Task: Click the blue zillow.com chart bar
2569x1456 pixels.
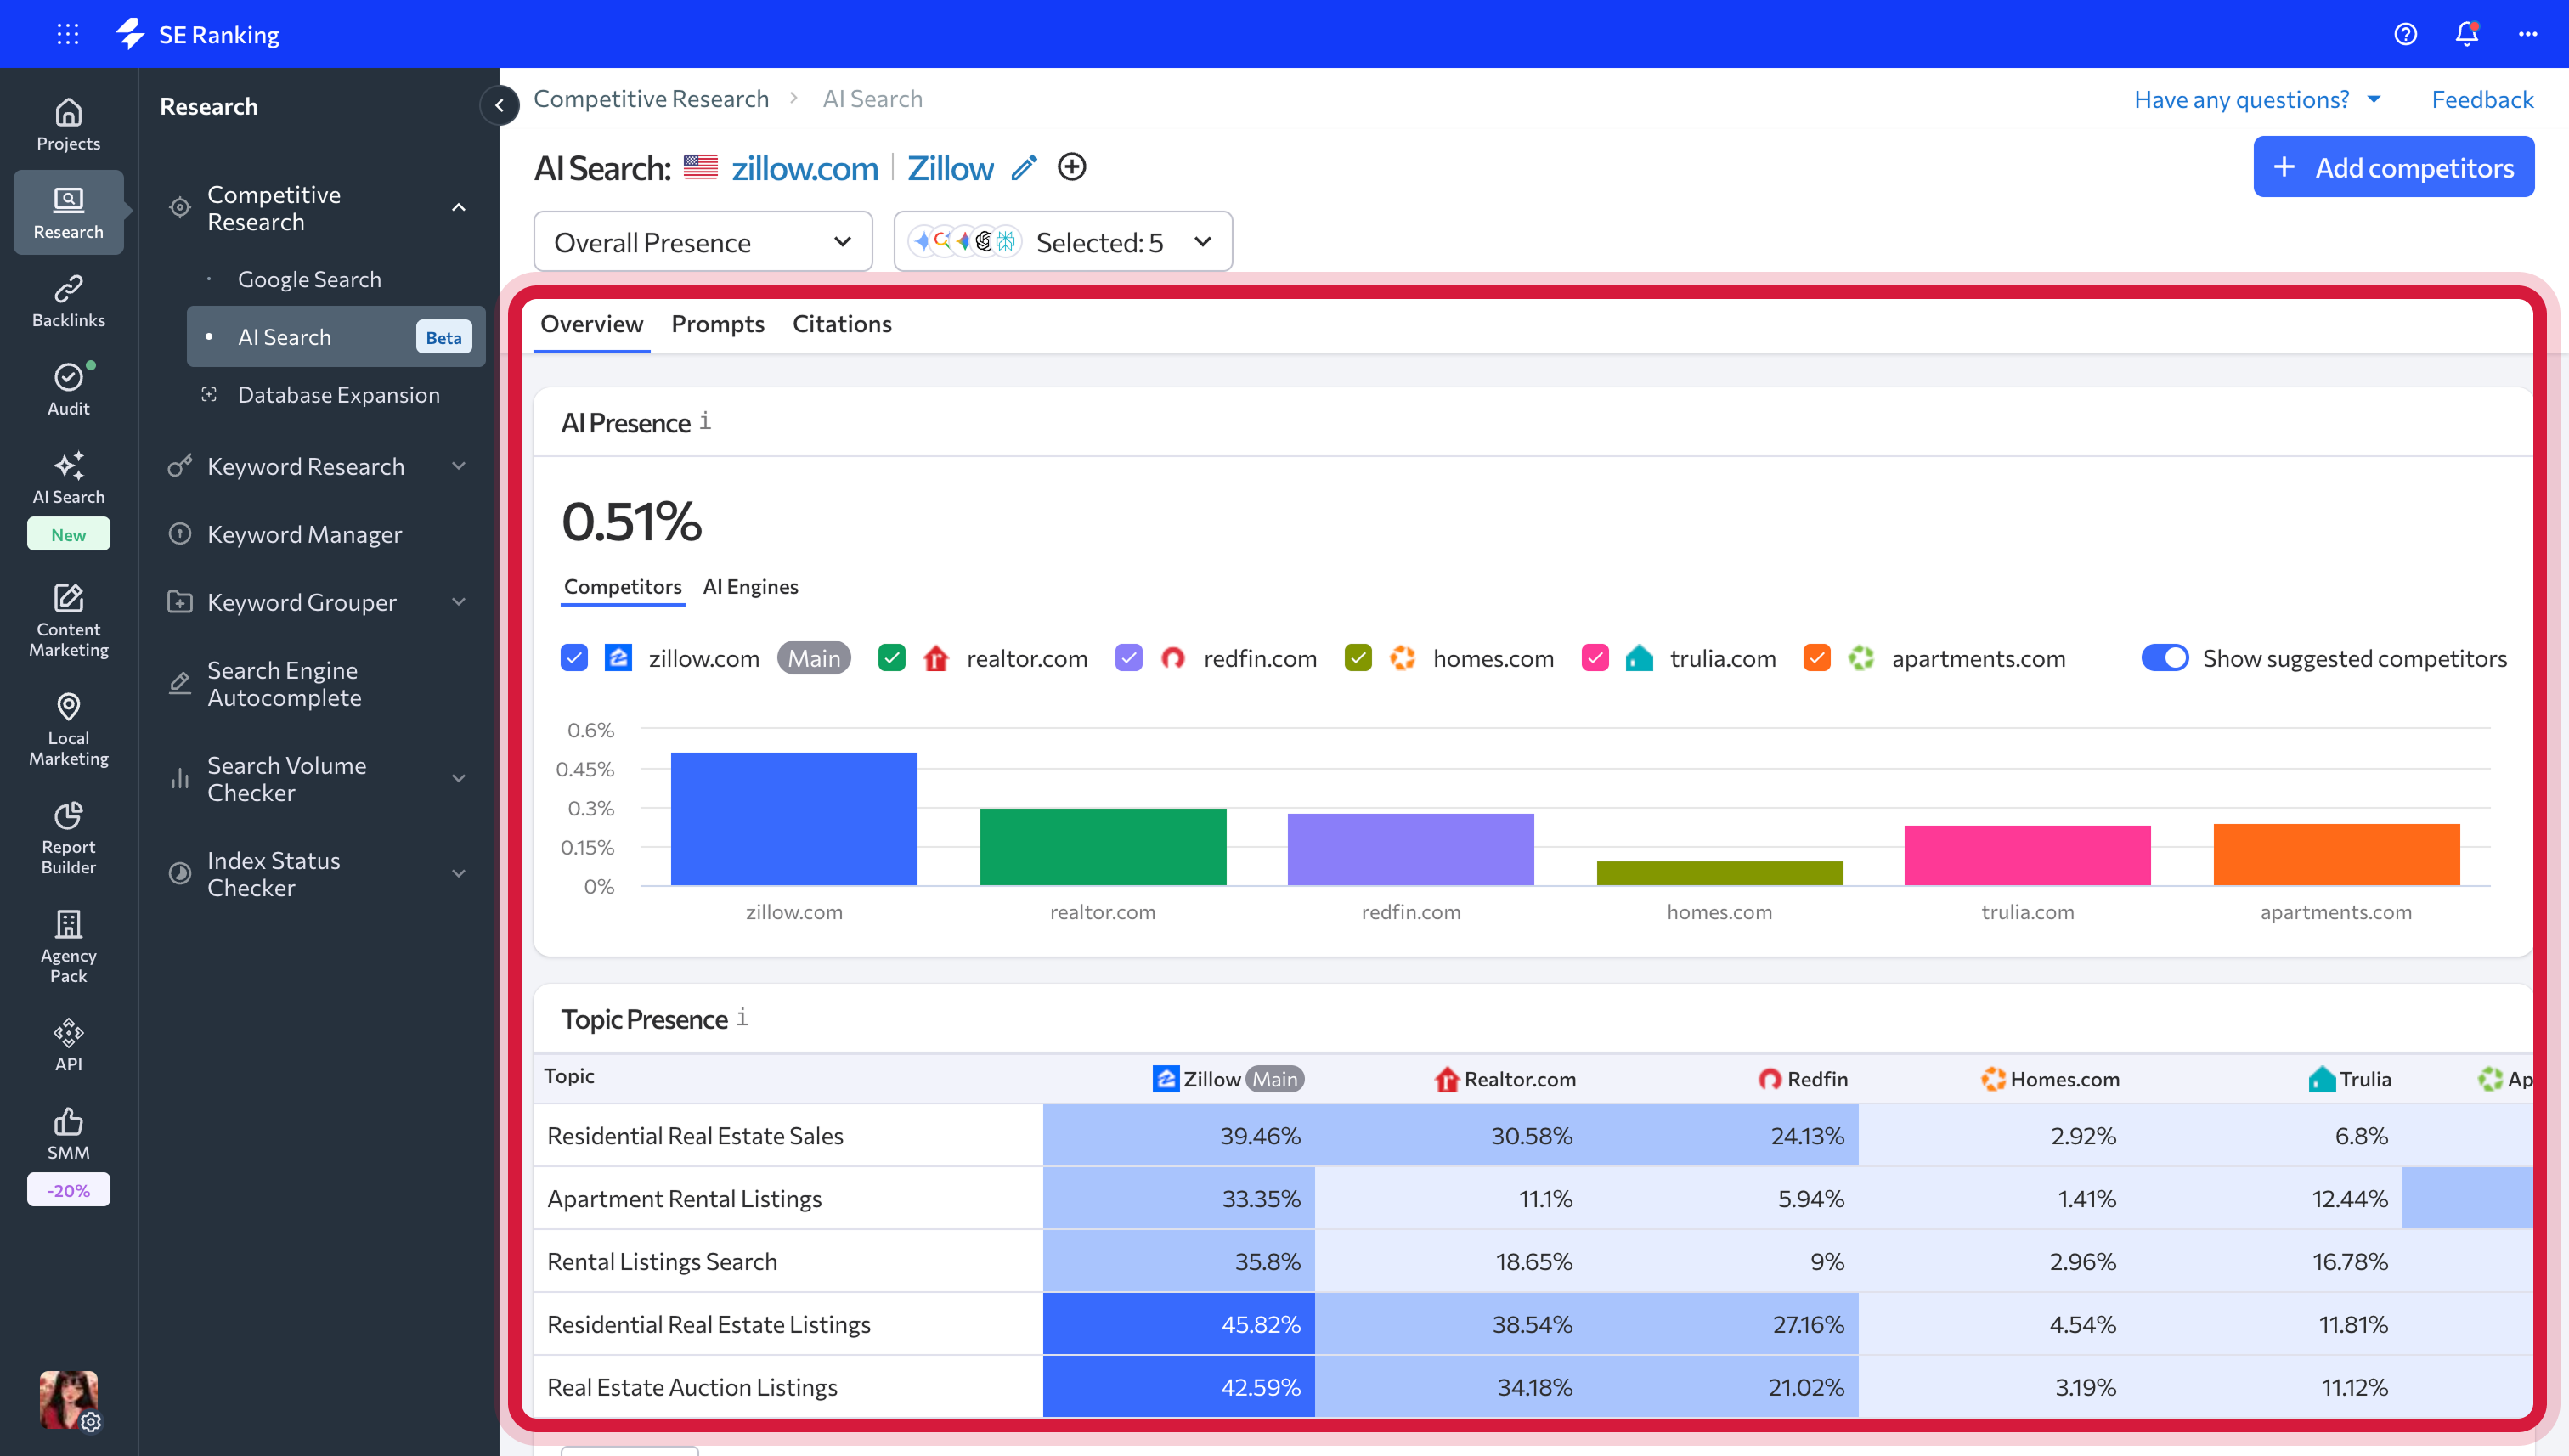Action: tap(794, 819)
